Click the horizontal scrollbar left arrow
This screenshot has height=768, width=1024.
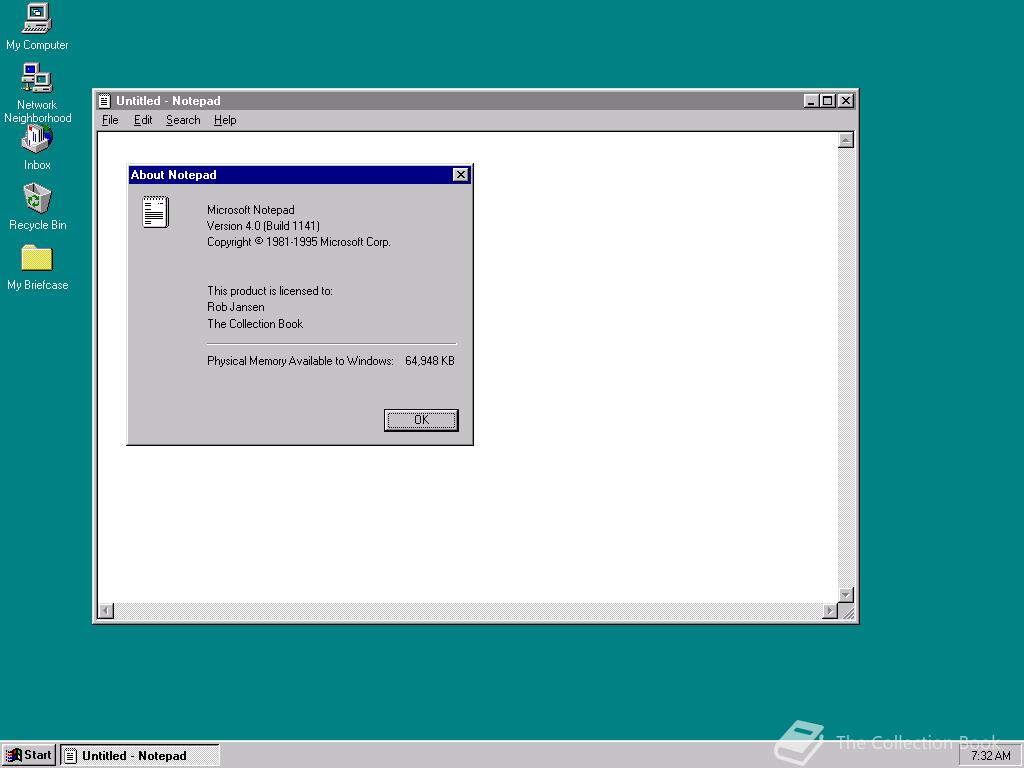(106, 611)
